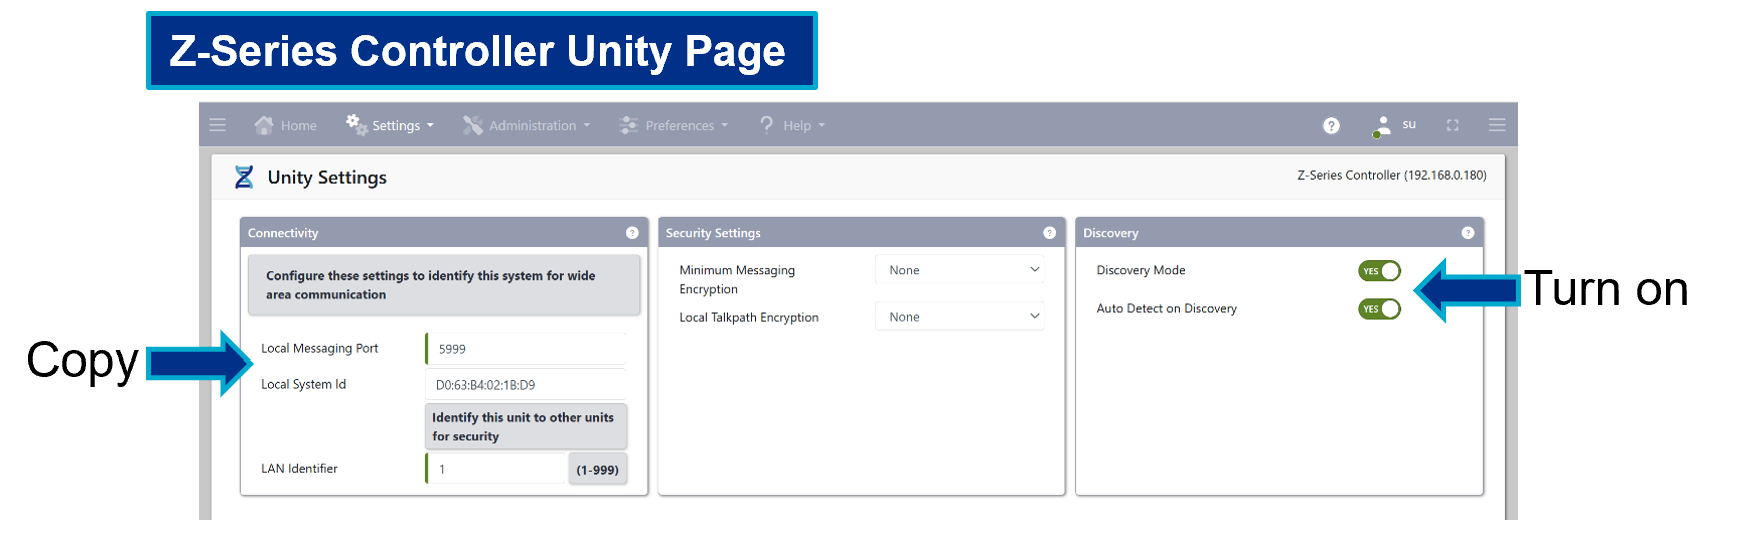The height and width of the screenshot is (537, 1737).
Task: Click the Discovery Mode label
Action: (1141, 270)
